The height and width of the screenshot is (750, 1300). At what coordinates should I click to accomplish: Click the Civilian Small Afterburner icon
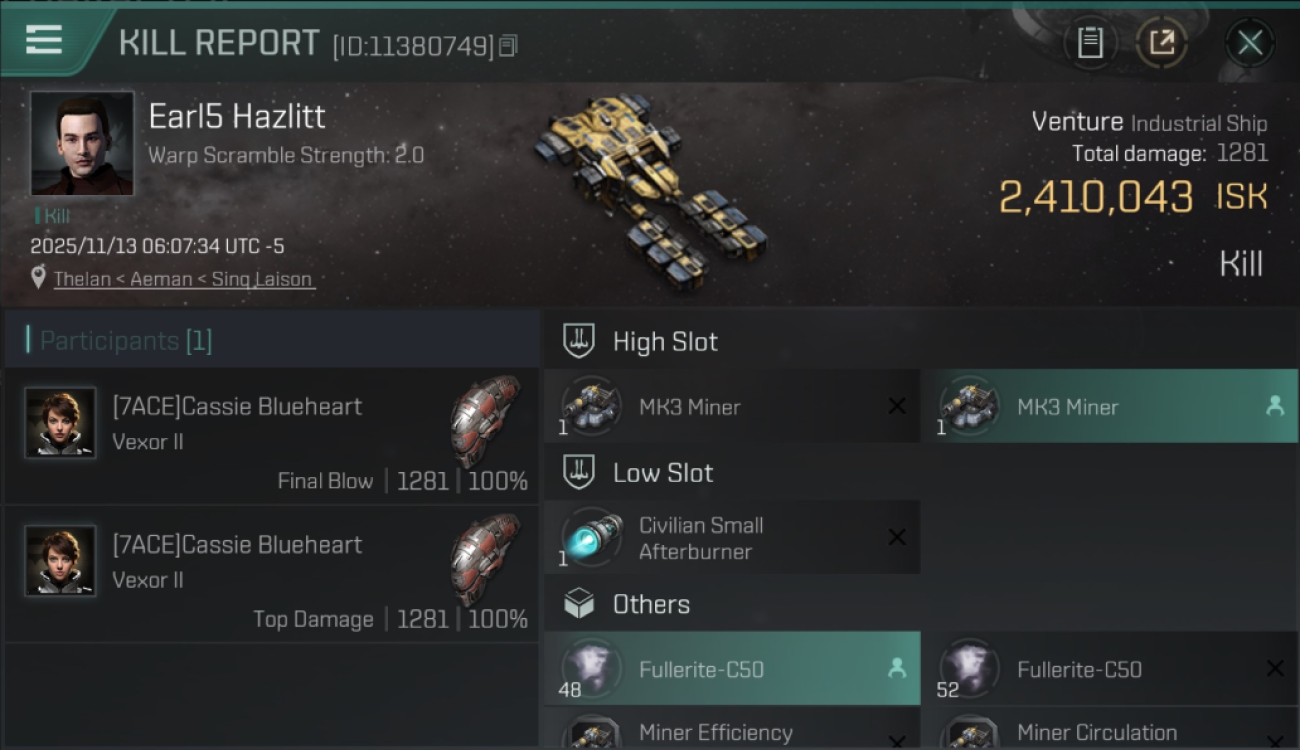[591, 537]
